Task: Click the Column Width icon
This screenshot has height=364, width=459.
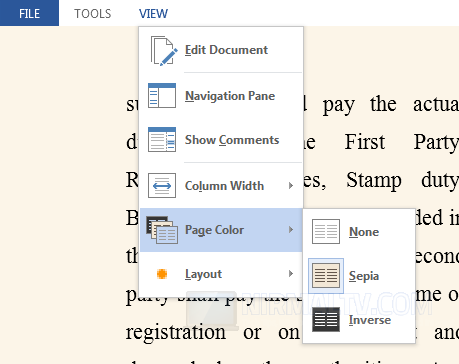Action: (162, 185)
